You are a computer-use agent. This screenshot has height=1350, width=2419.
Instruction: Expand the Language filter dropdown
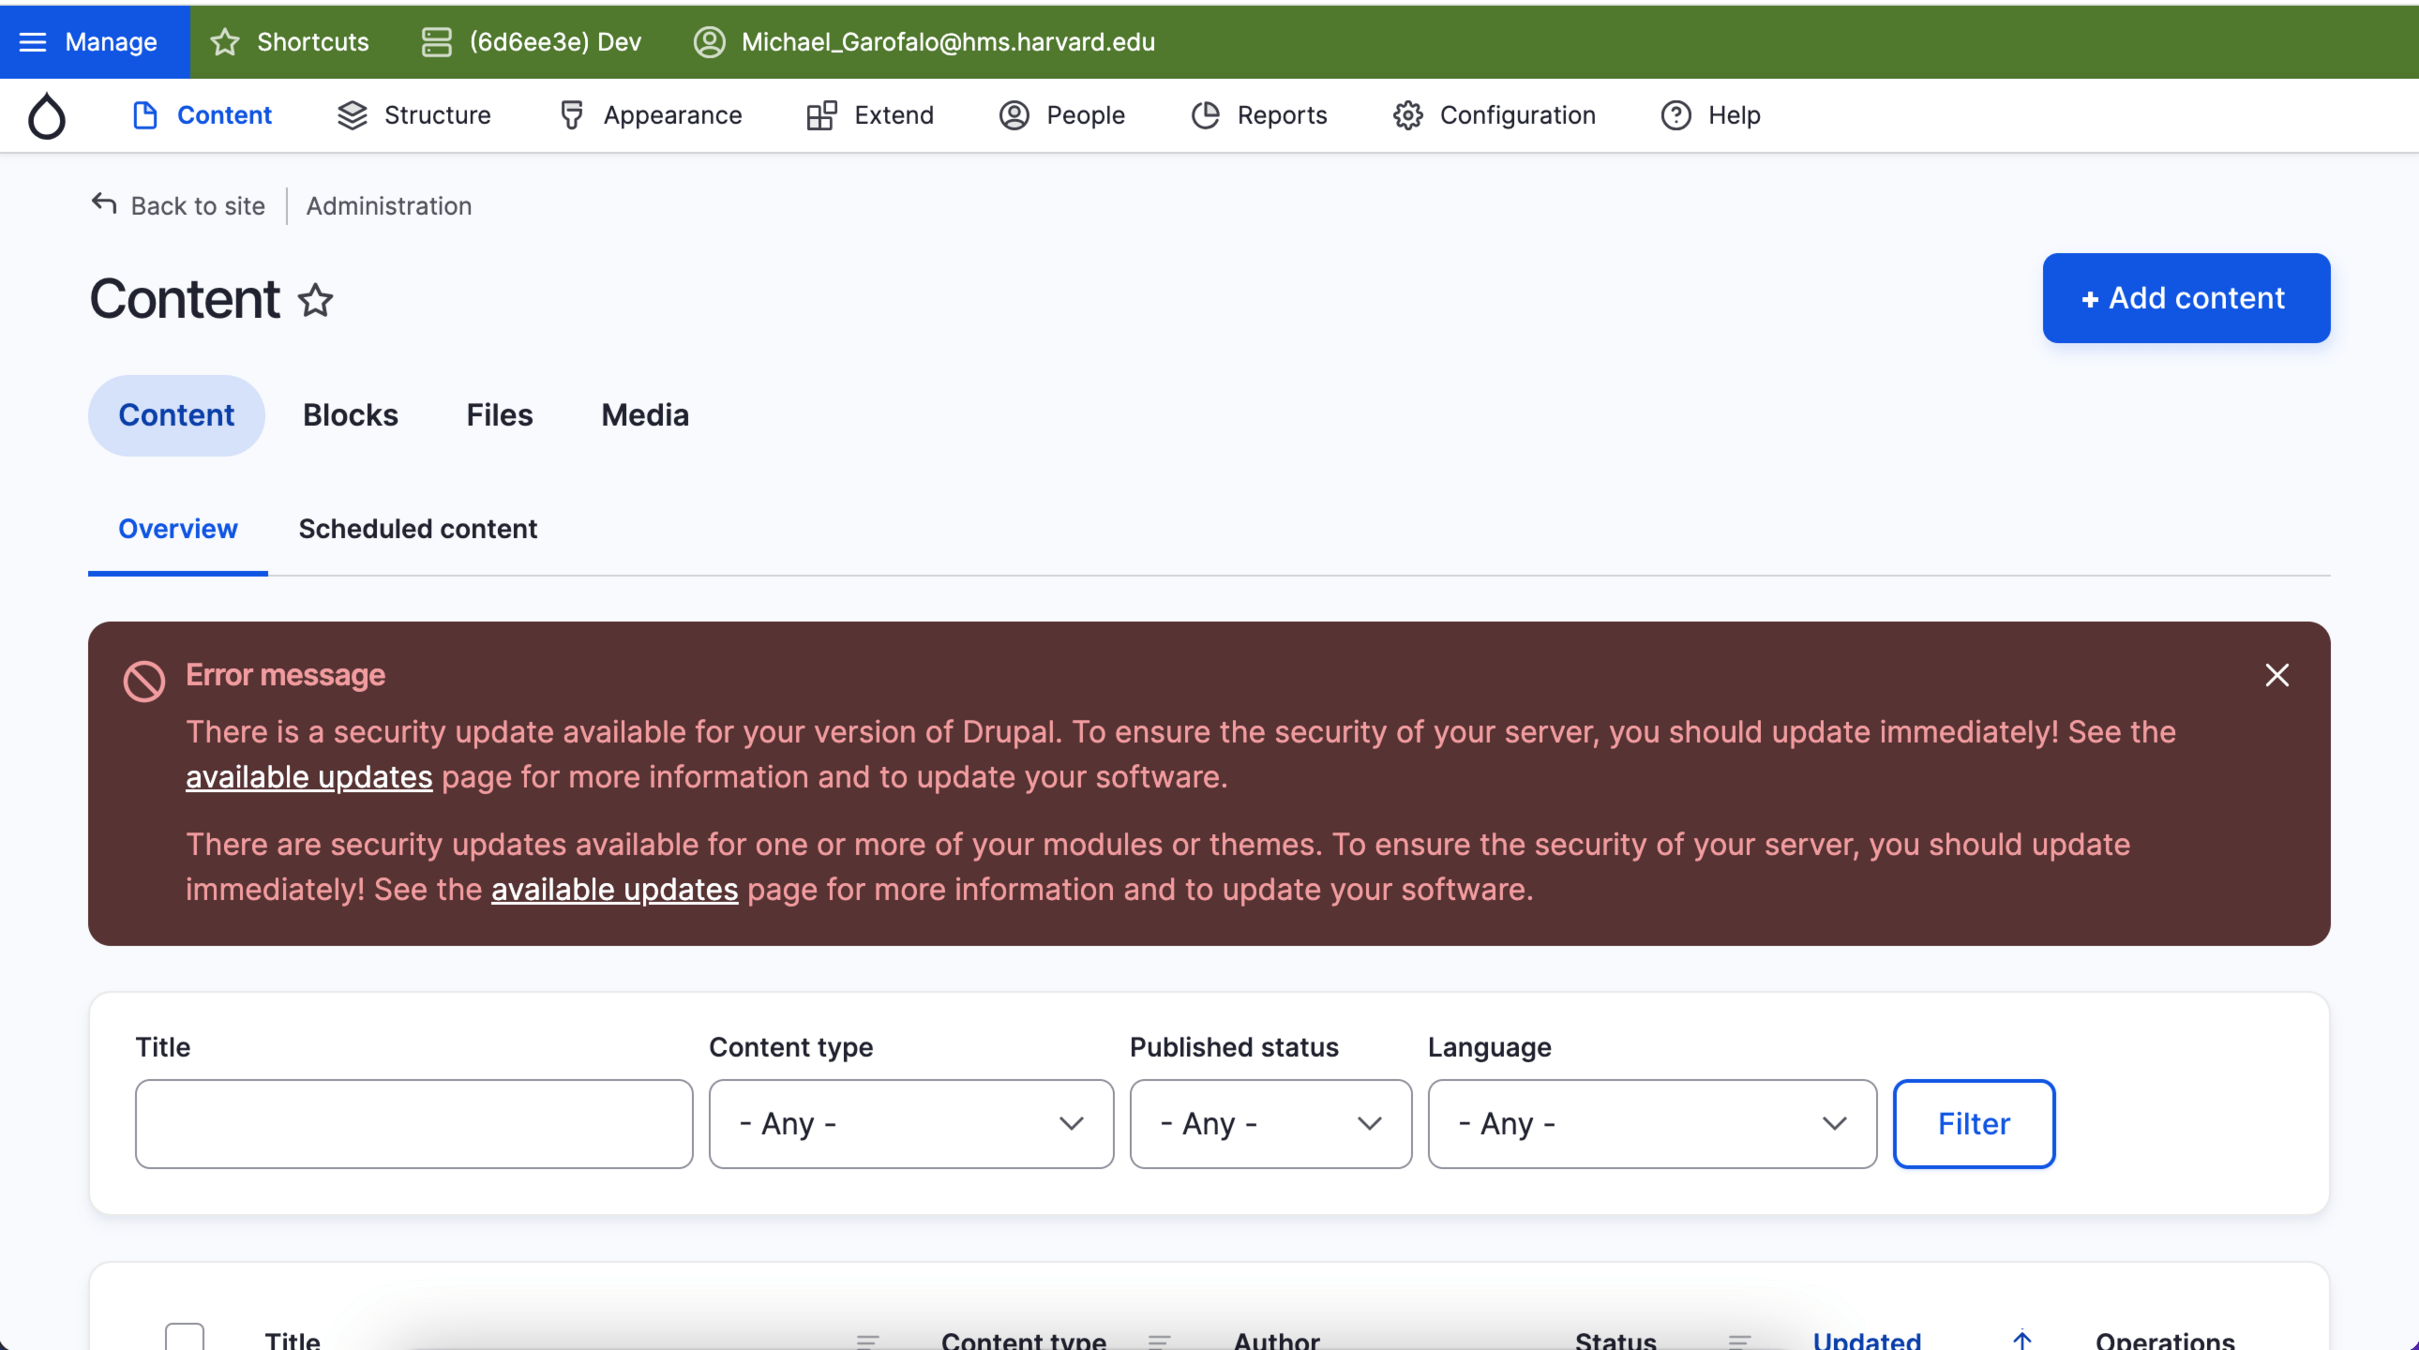[1651, 1124]
